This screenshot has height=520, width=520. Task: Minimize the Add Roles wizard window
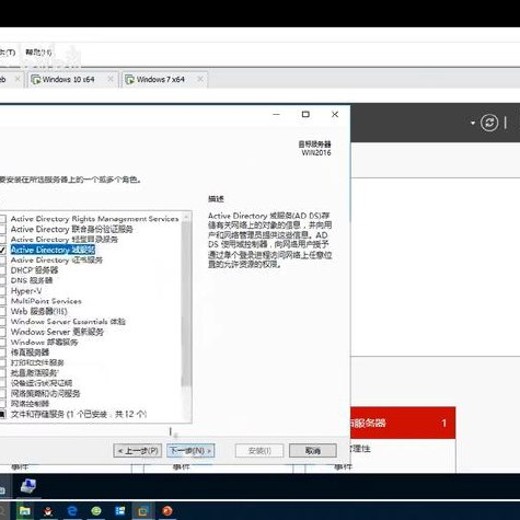(276, 114)
